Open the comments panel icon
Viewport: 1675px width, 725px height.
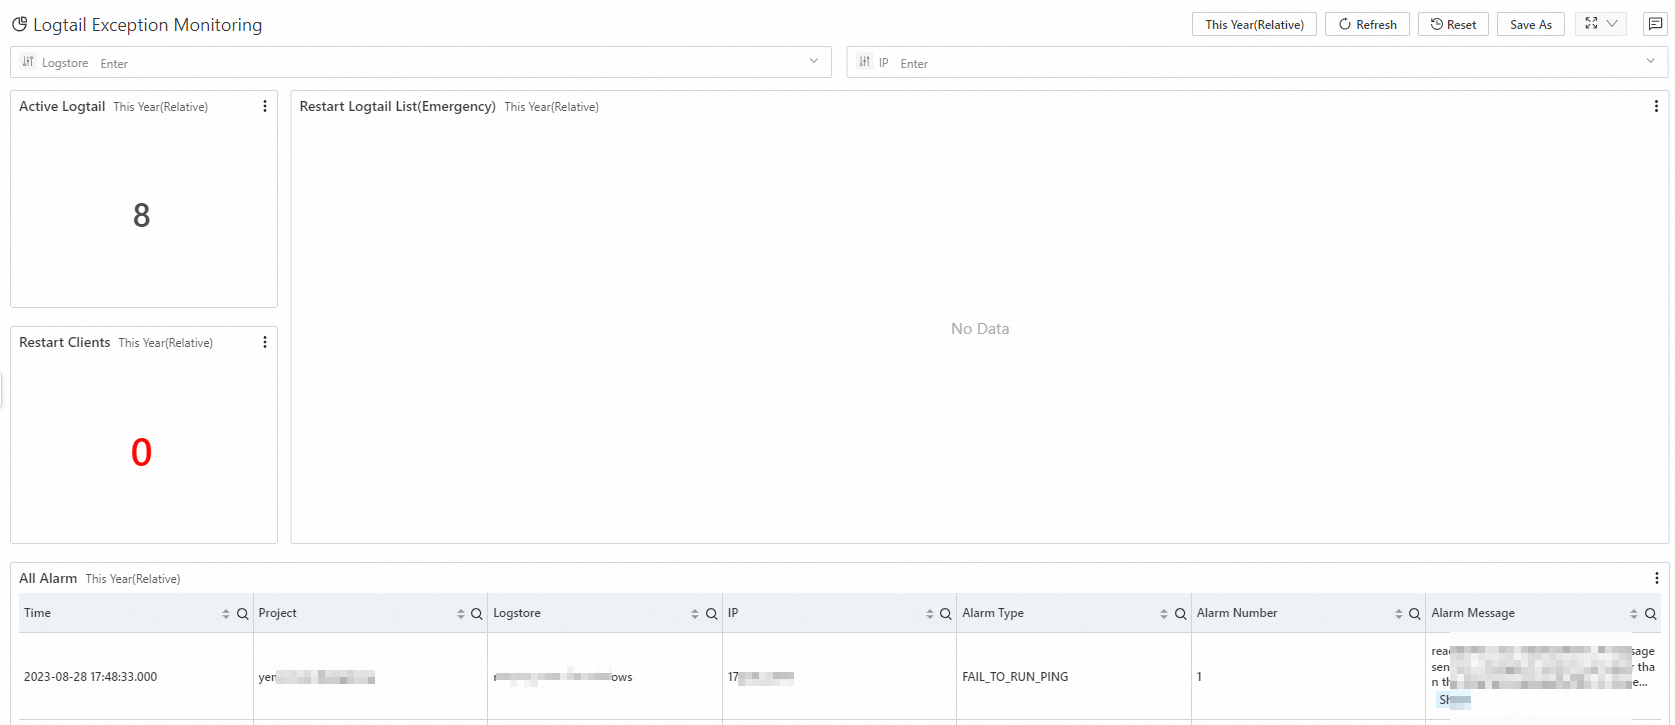[x=1655, y=24]
